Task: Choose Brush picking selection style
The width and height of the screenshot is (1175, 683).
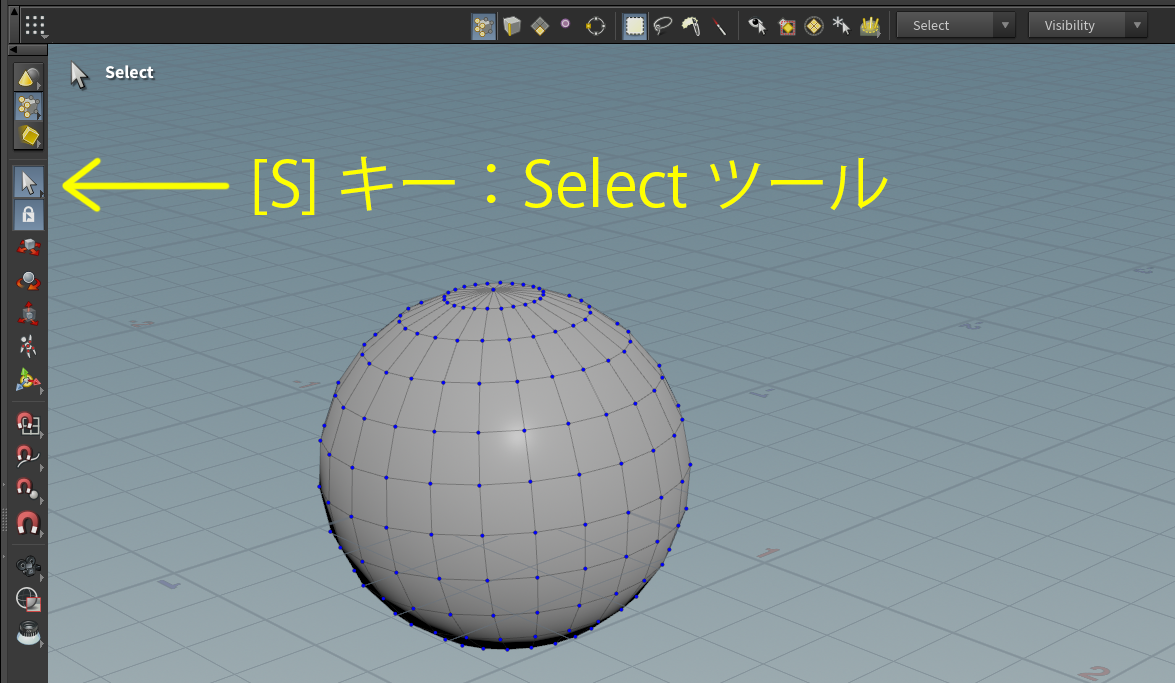Action: tap(691, 26)
